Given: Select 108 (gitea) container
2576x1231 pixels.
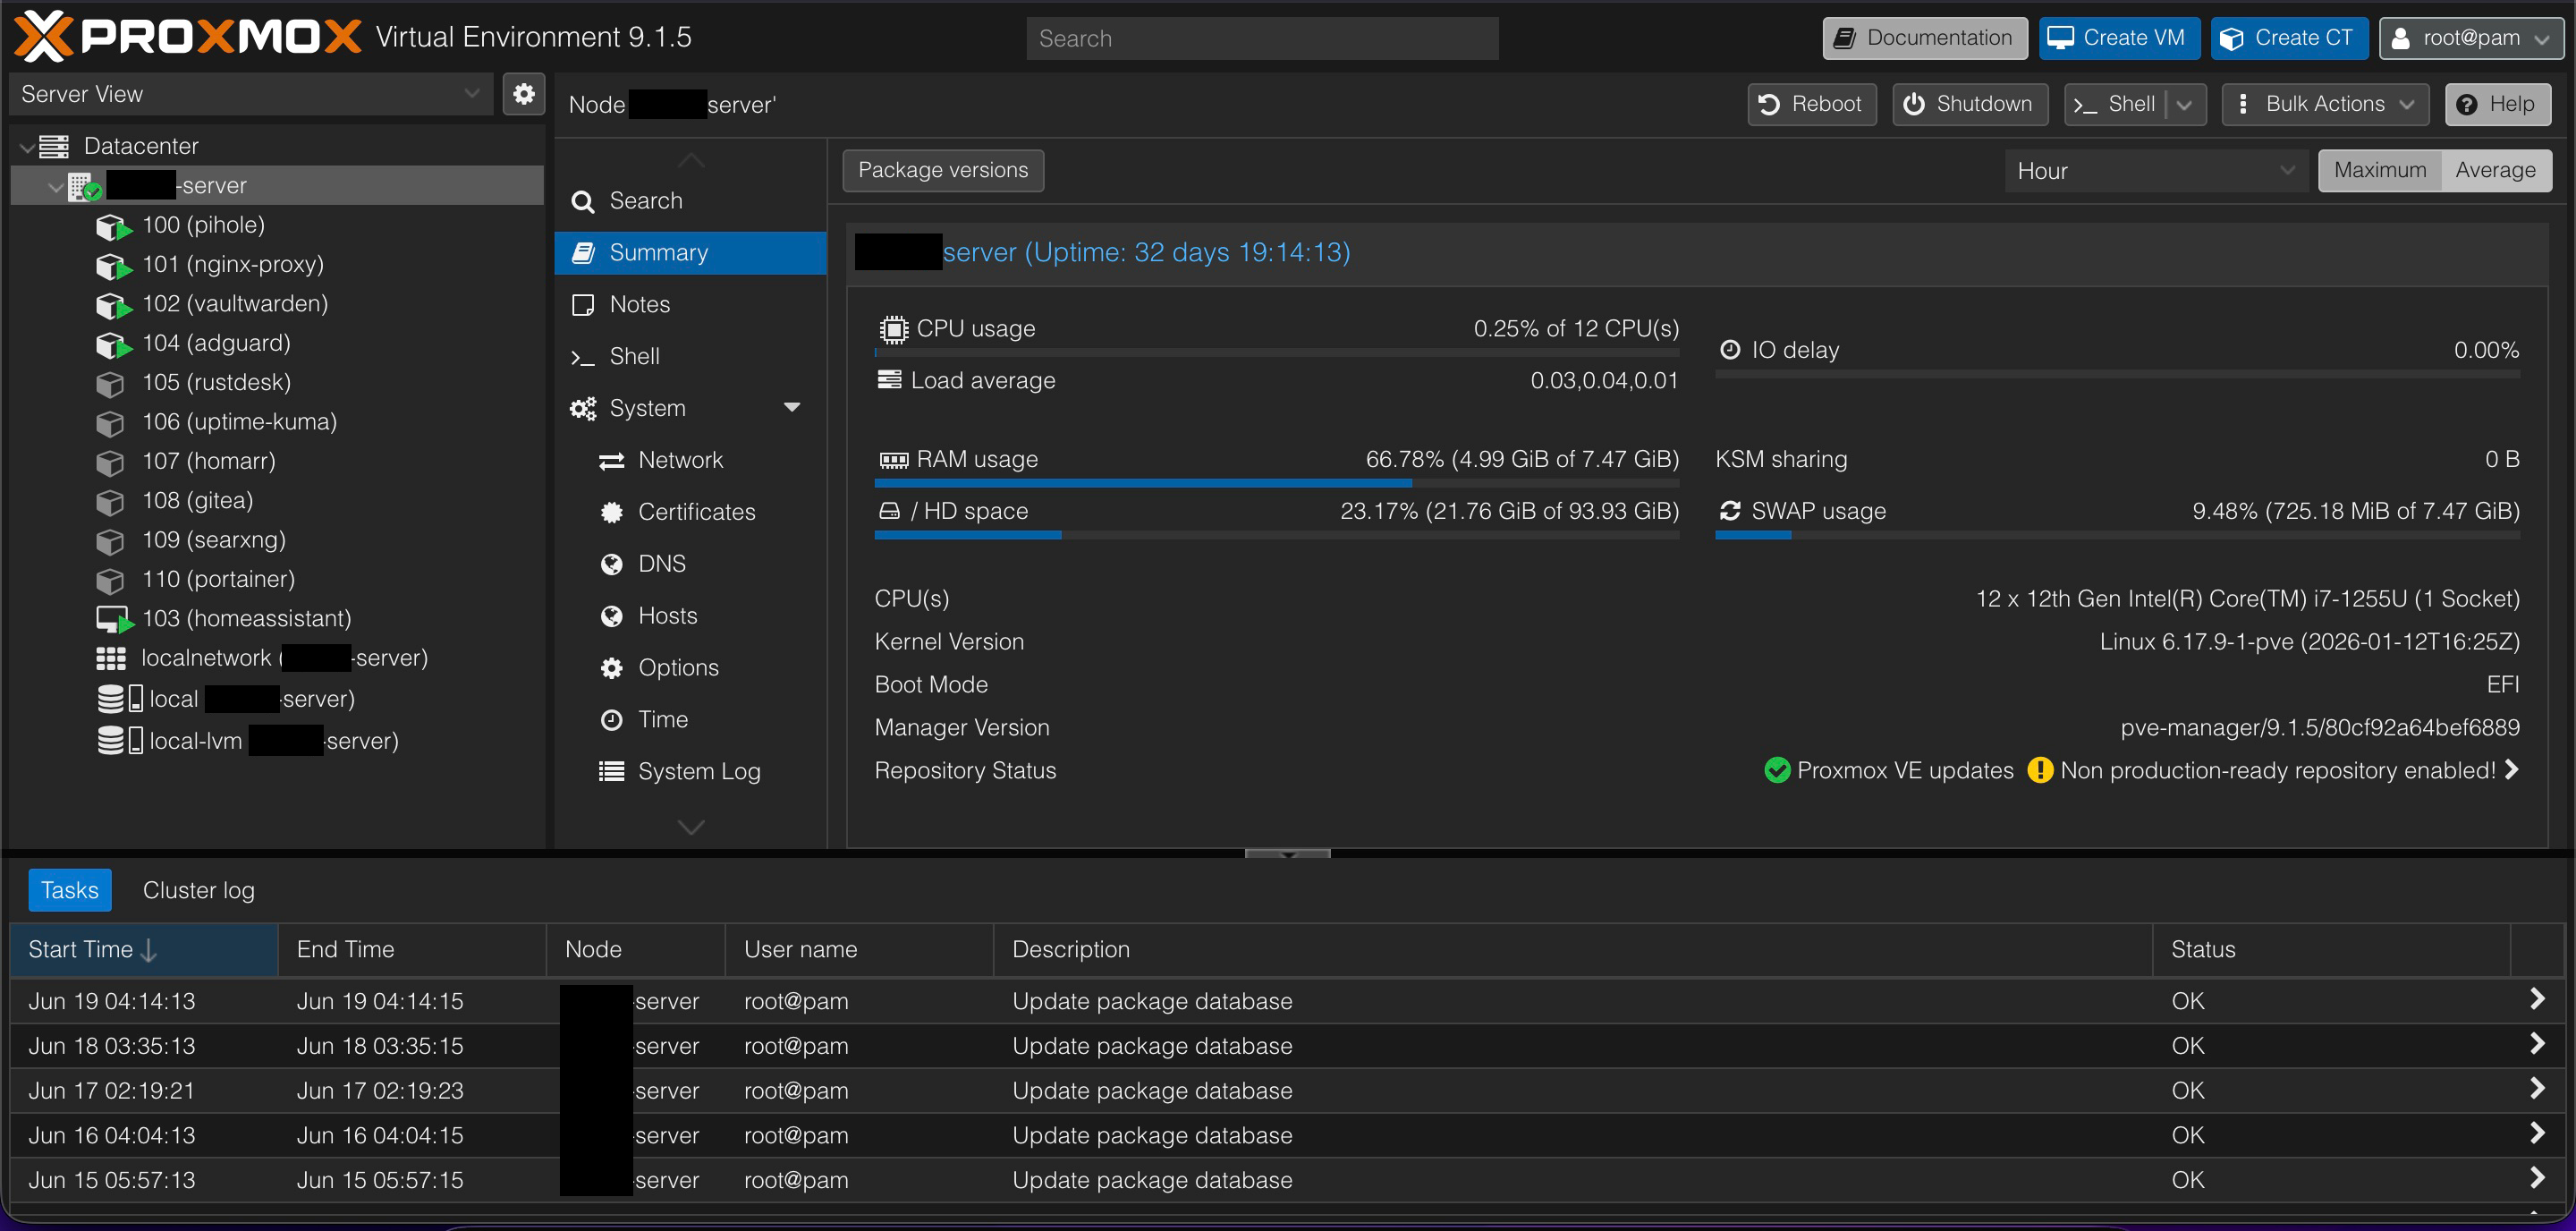Looking at the screenshot, I should pyautogui.click(x=197, y=501).
